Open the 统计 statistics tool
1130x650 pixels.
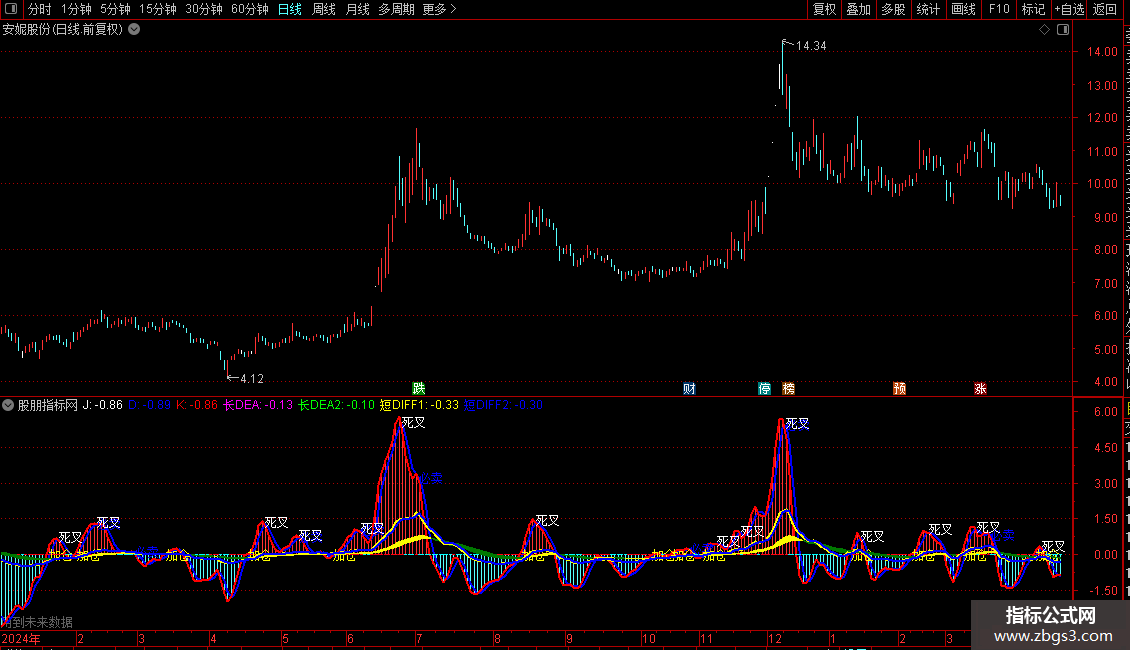pos(928,9)
